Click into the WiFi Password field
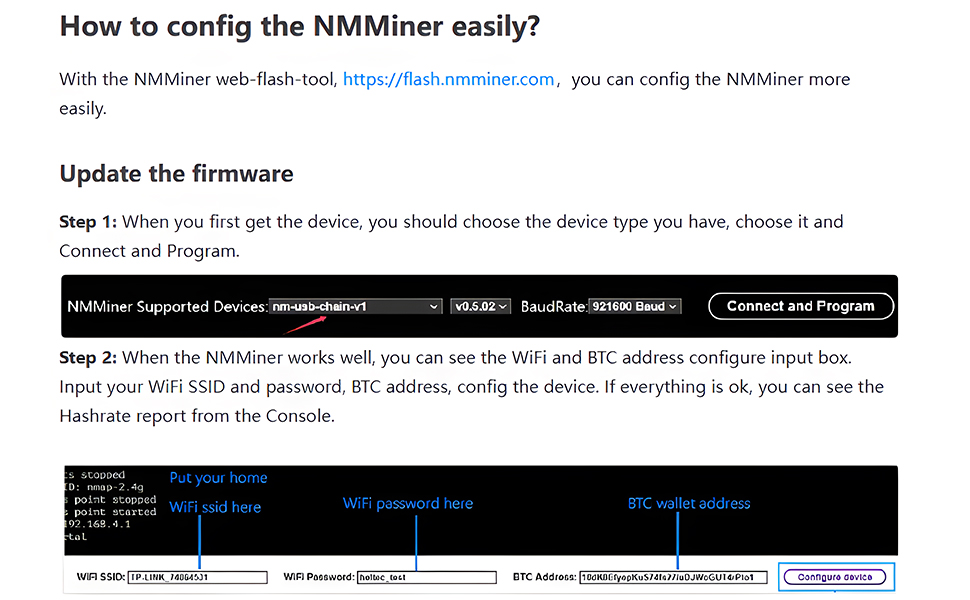Image resolution: width=970 pixels, height=600 pixels. pyautogui.click(x=427, y=577)
